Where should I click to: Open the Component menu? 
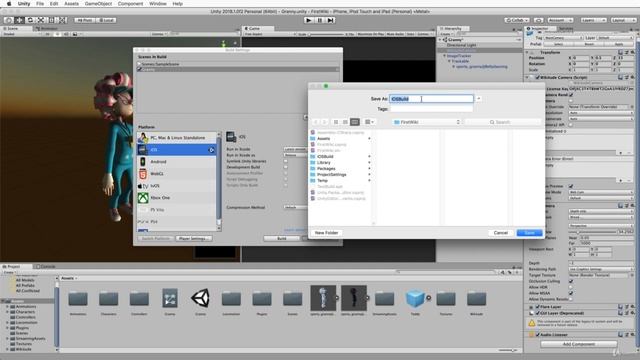[x=131, y=4]
